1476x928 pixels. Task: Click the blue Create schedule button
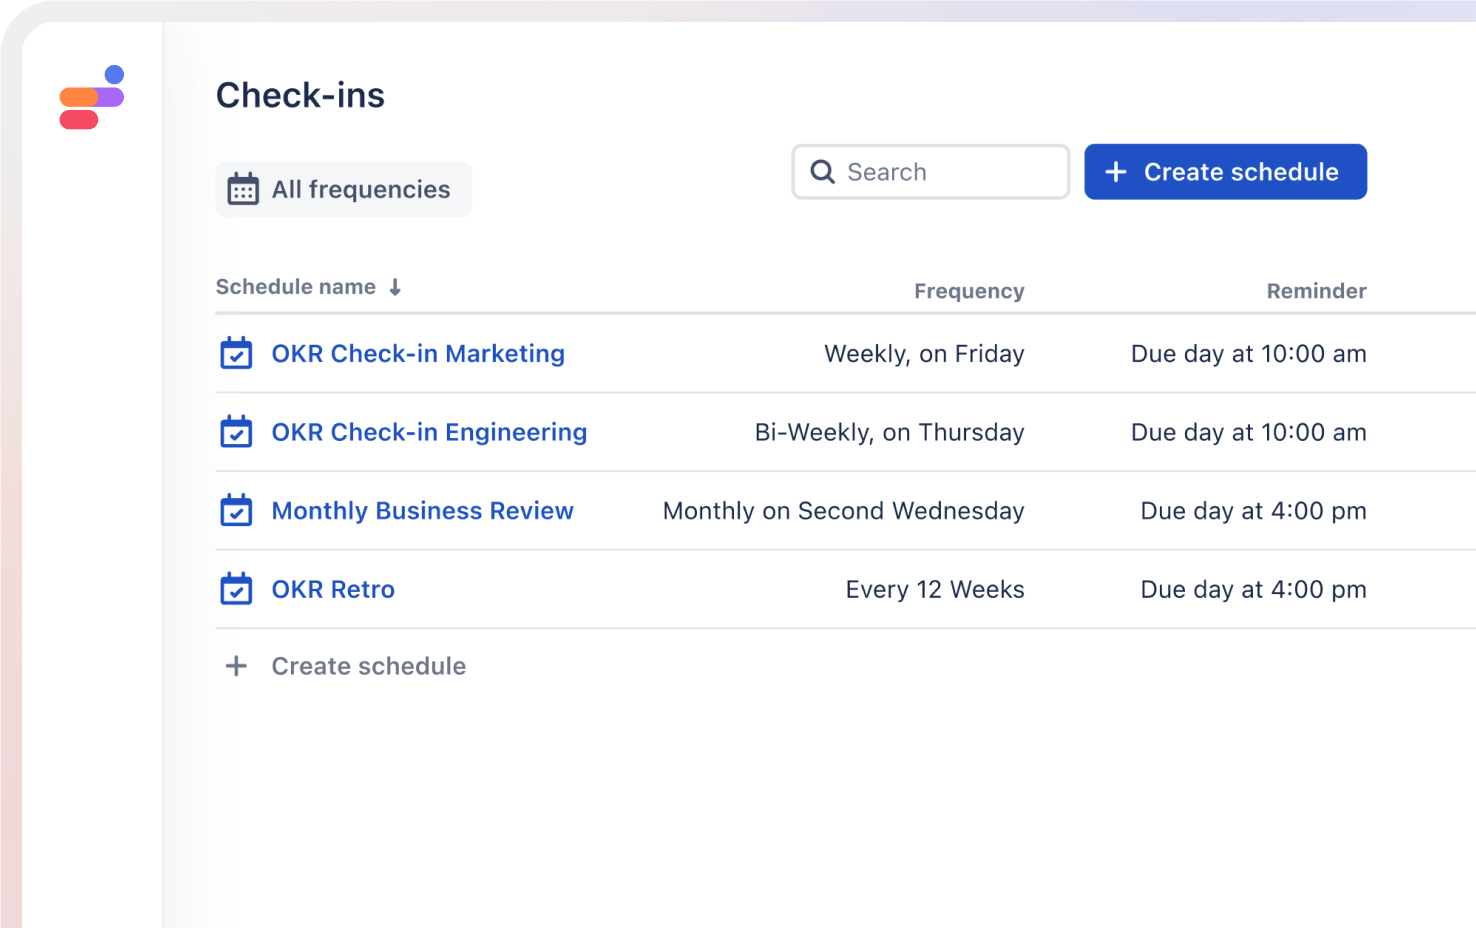tap(1225, 172)
